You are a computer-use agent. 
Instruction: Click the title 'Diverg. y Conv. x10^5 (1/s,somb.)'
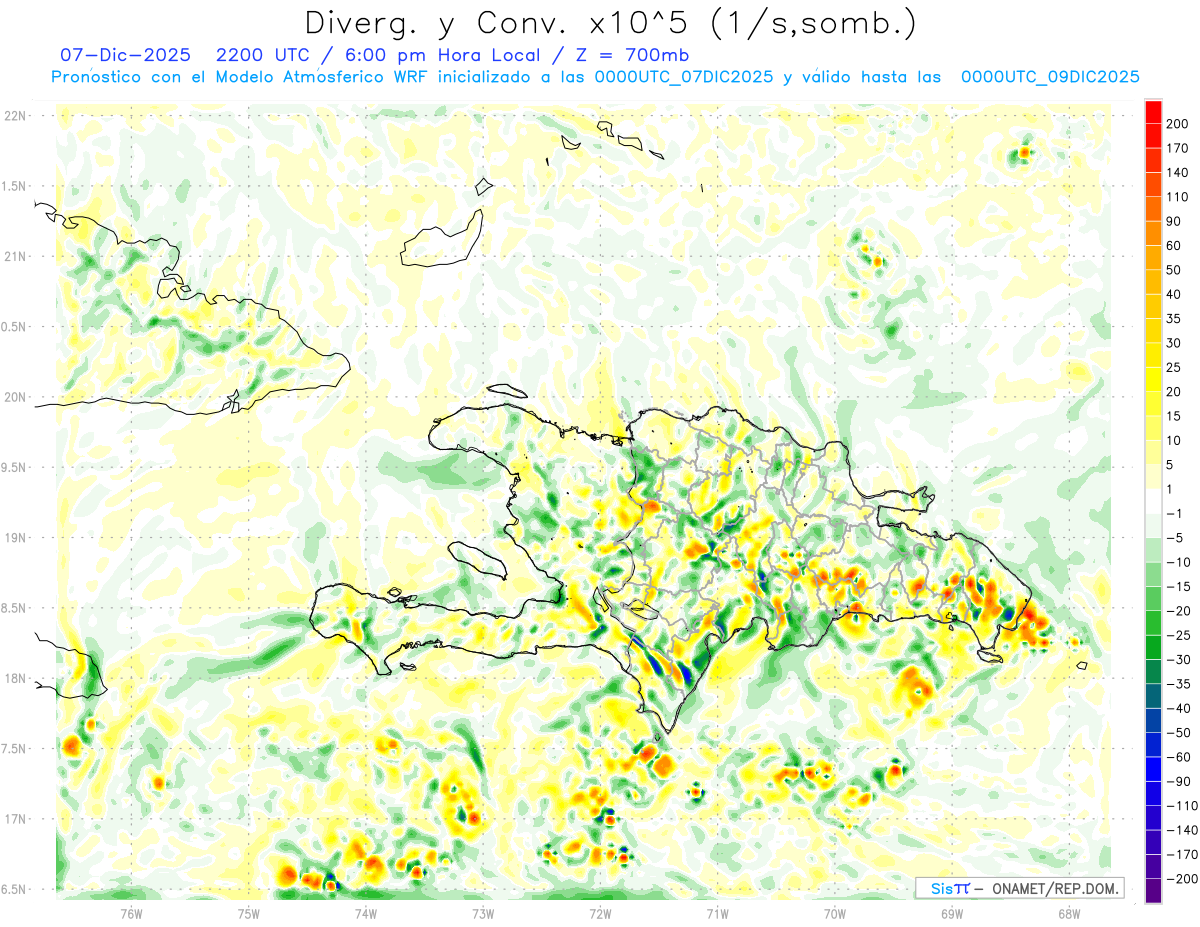point(609,23)
